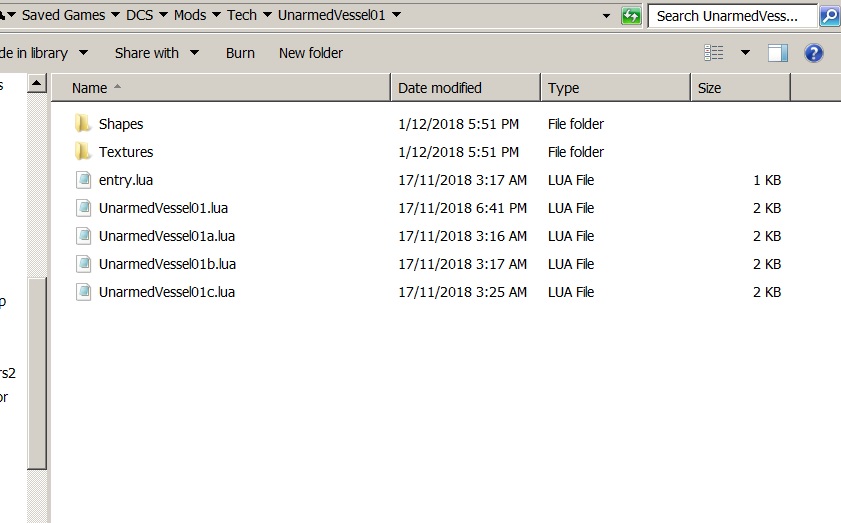Select the UnarmedVessel01c.lua file icon

(83, 292)
